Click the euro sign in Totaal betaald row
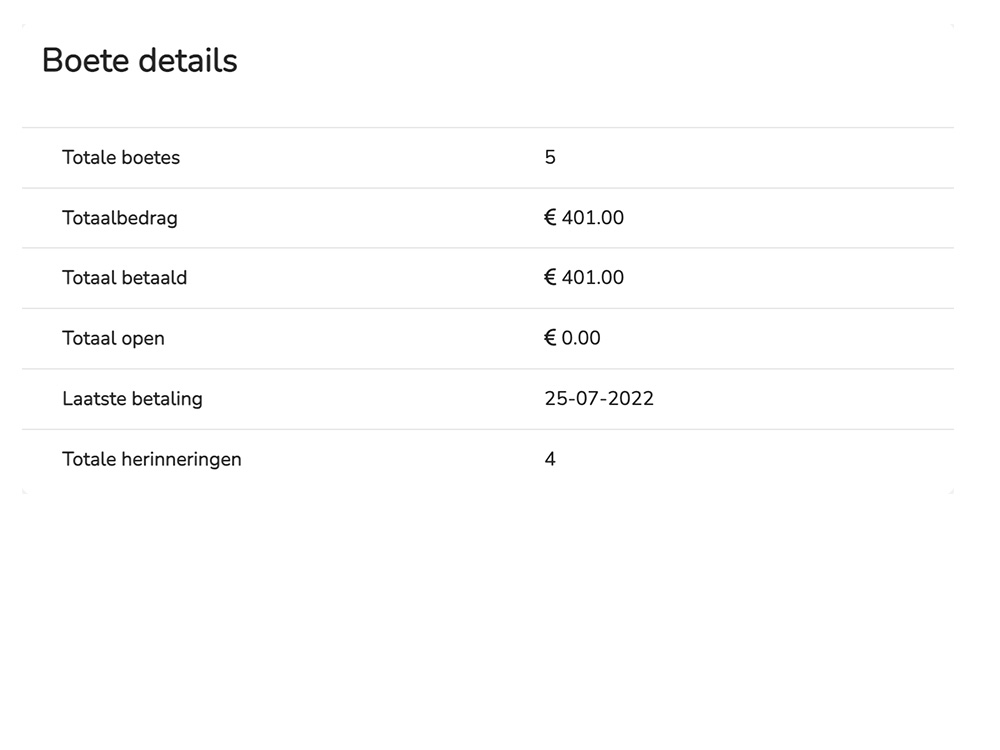1000x750 pixels. pyautogui.click(x=550, y=277)
